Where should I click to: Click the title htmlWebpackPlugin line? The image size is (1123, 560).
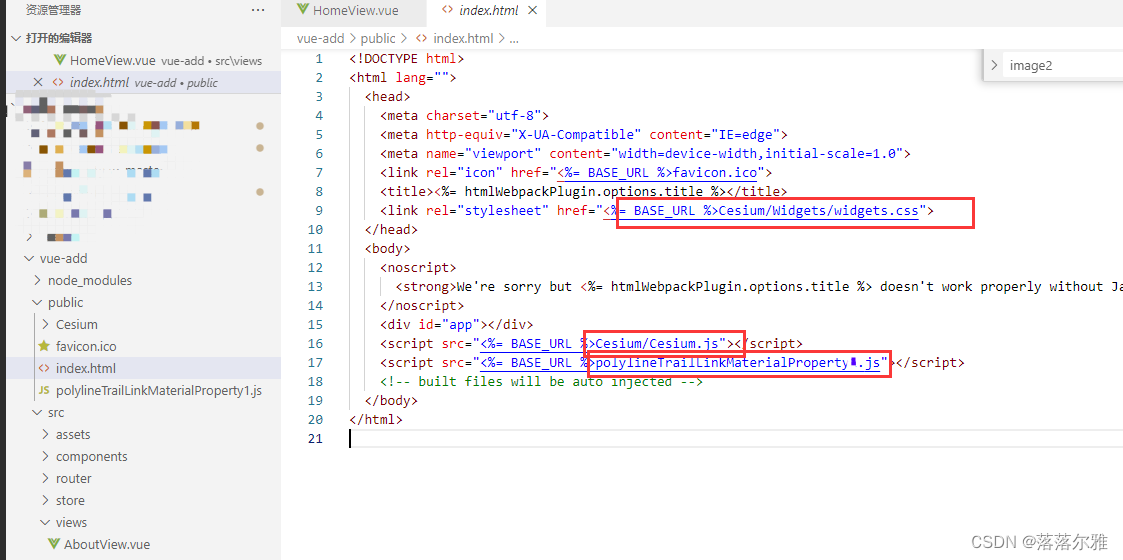(x=583, y=191)
